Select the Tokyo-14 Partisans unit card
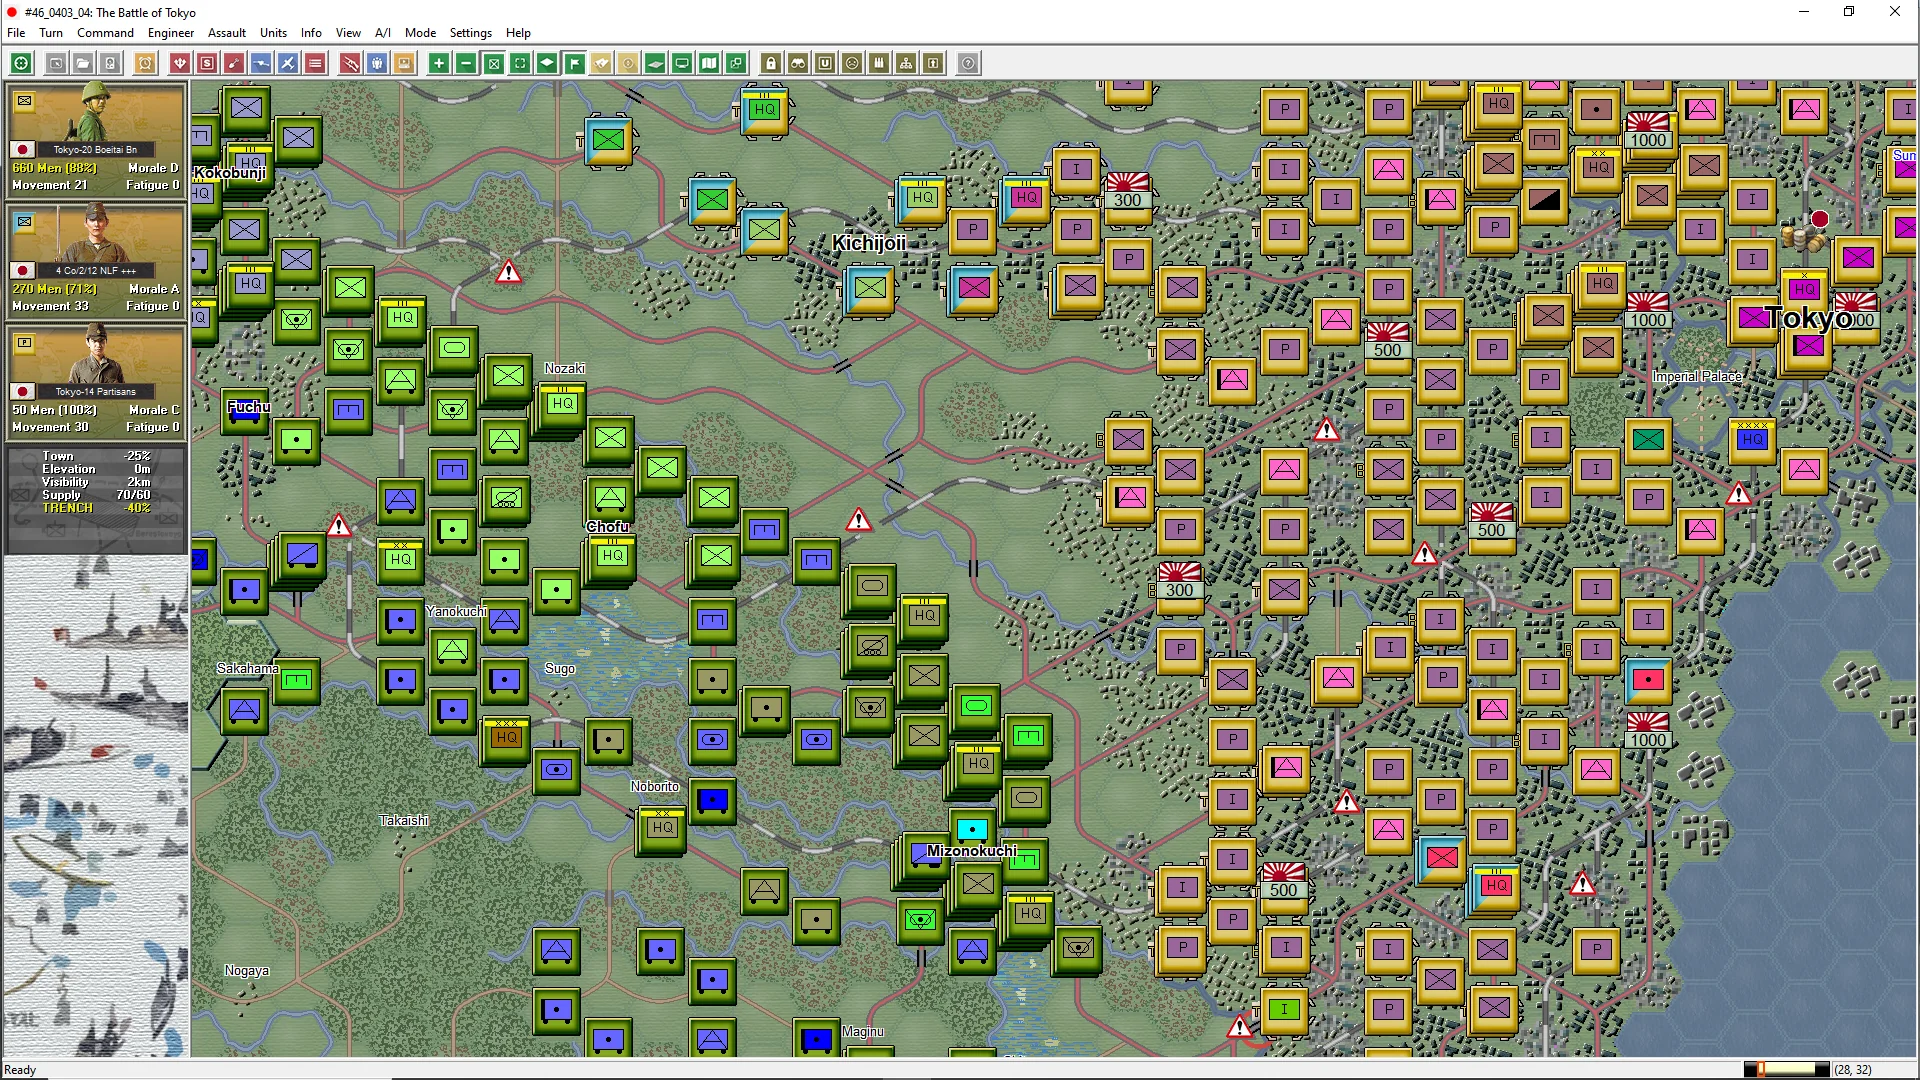This screenshot has width=1920, height=1080. point(96,381)
